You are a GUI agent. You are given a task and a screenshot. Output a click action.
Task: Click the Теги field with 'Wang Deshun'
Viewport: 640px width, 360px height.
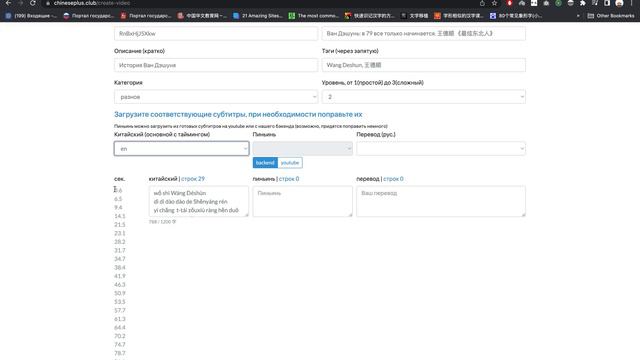(424, 65)
